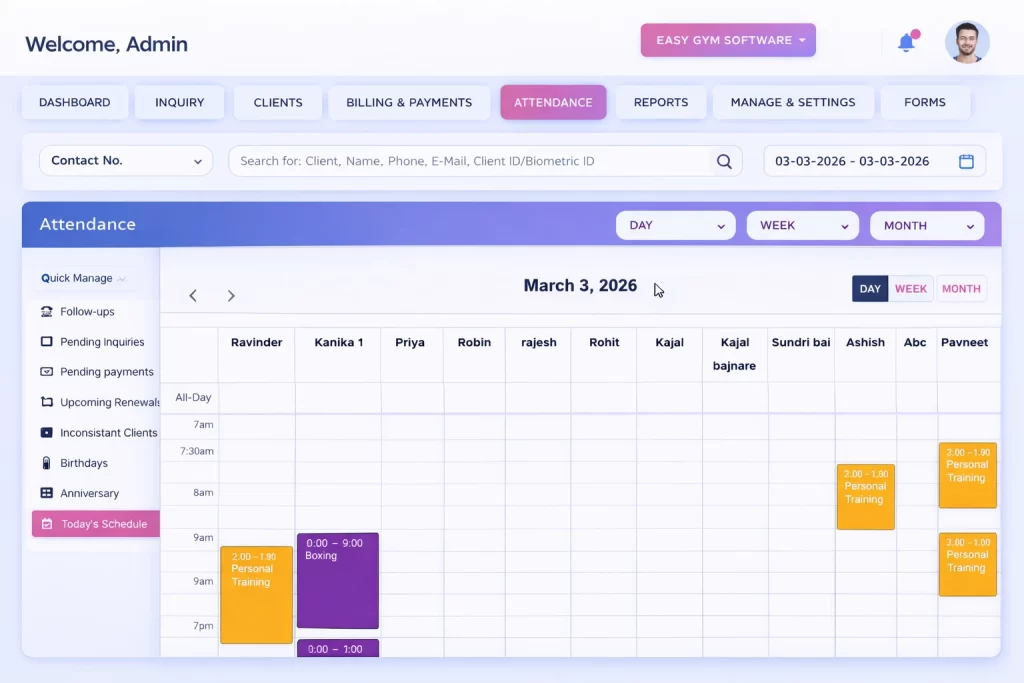Switch calendar to MONTH view toggle
This screenshot has width=1024, height=683.
pos(961,289)
